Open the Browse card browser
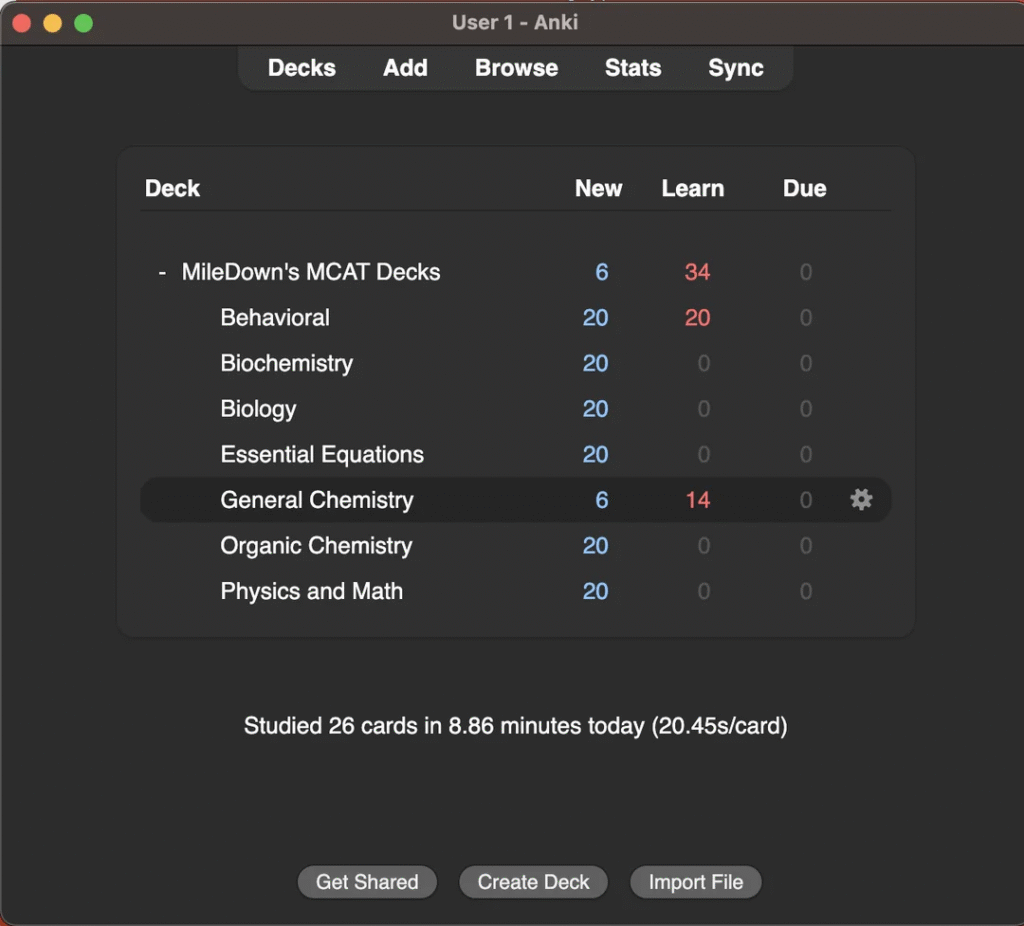1024x926 pixels. (x=516, y=68)
